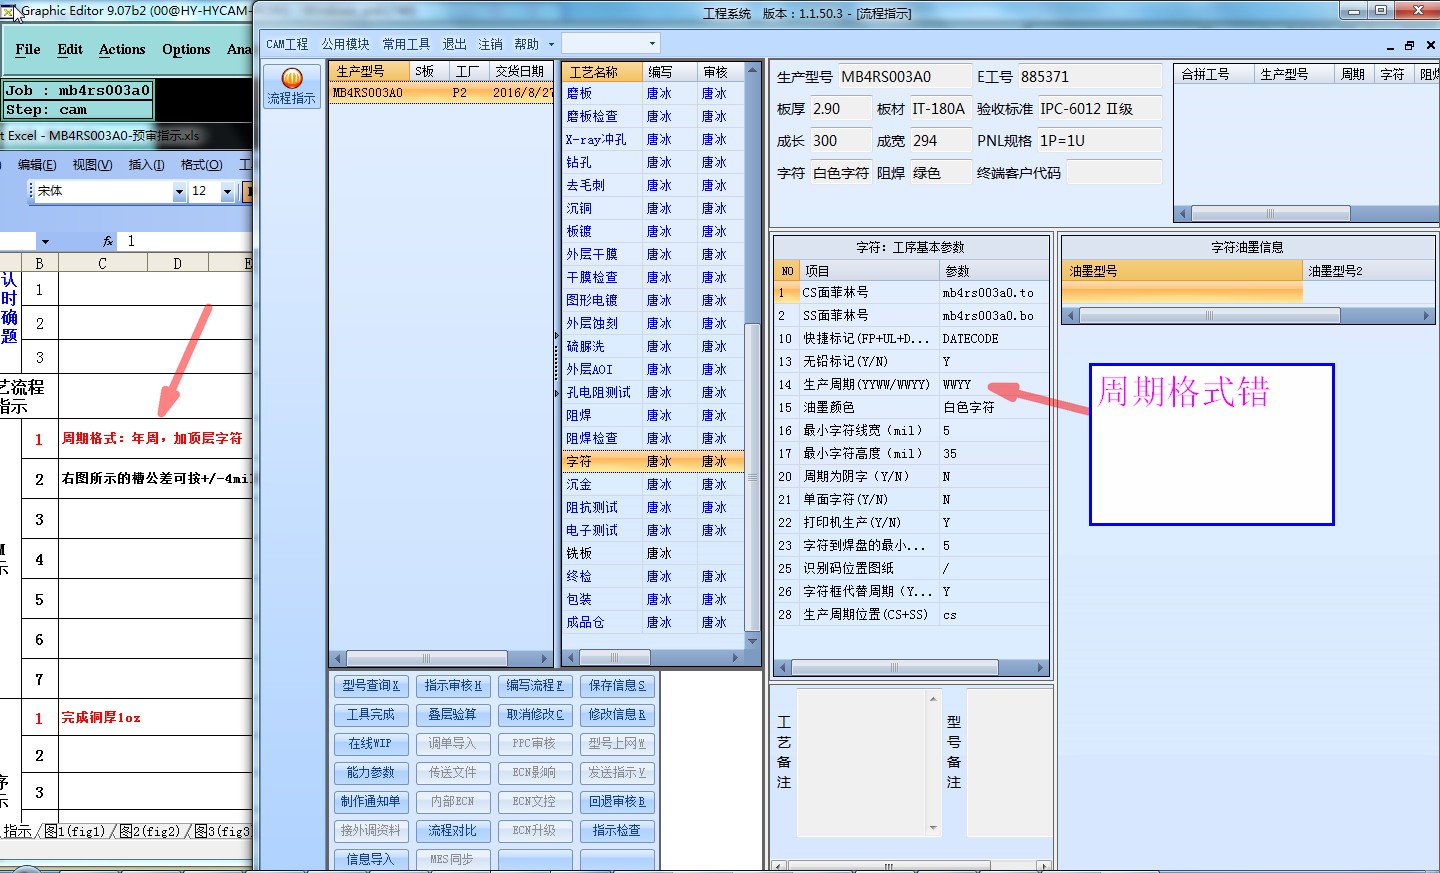Screen dimensions: 1440x873
Task: Click the Graphic Editor title bar icon
Action: tap(7, 12)
